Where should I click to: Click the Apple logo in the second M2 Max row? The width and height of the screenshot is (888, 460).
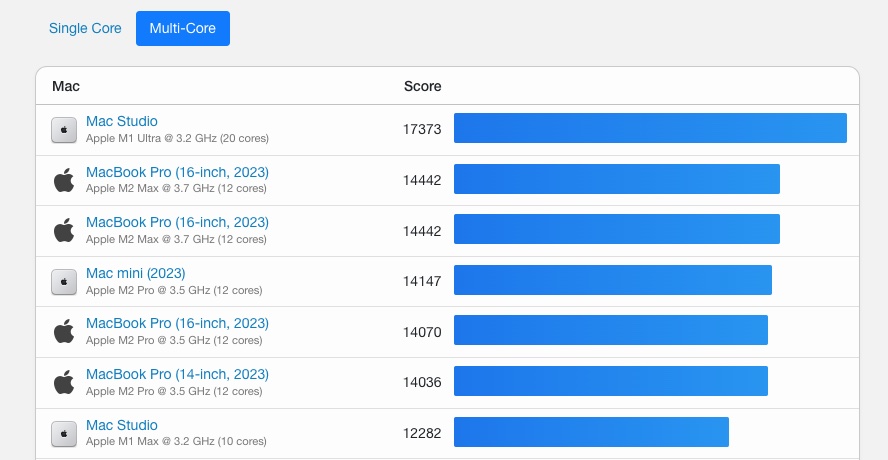point(64,231)
